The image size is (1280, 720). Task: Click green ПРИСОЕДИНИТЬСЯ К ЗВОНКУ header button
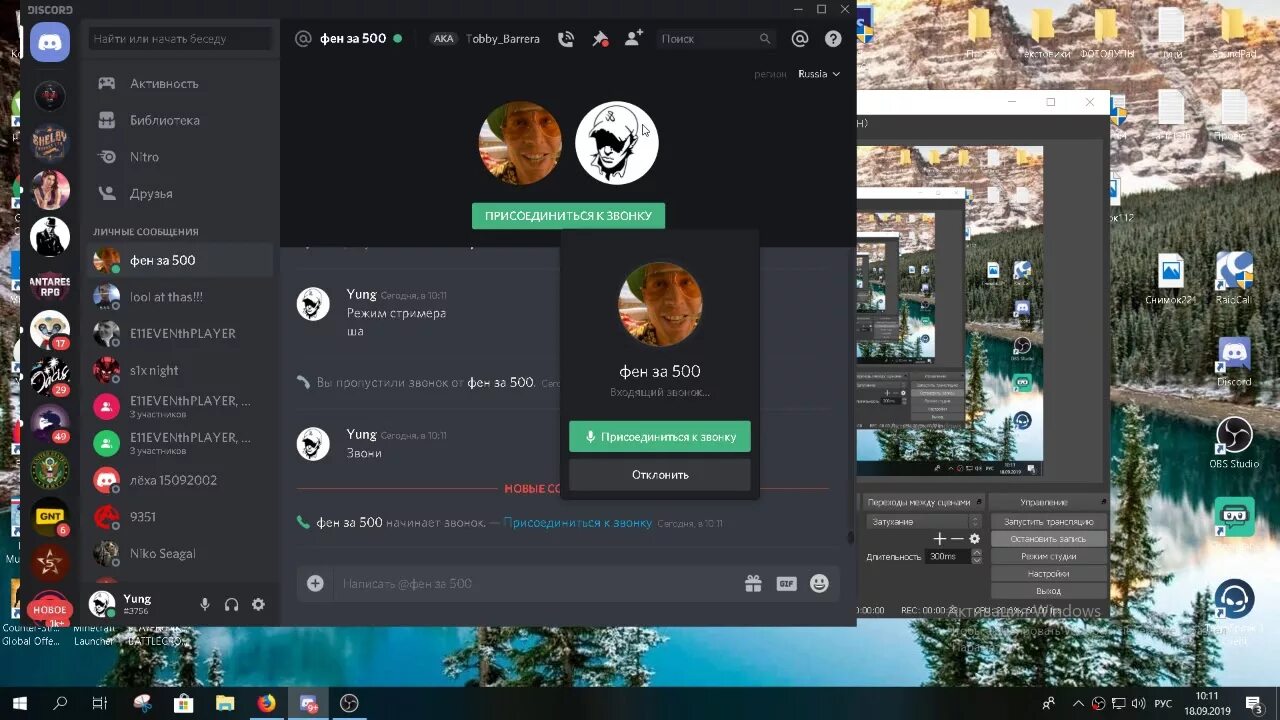[568, 216]
